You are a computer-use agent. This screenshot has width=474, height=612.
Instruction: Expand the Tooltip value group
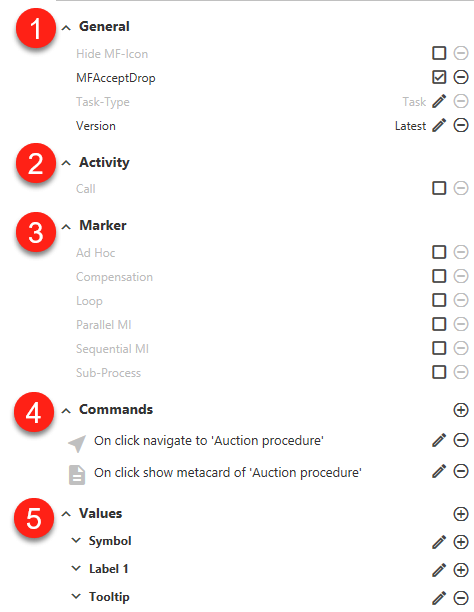76,596
